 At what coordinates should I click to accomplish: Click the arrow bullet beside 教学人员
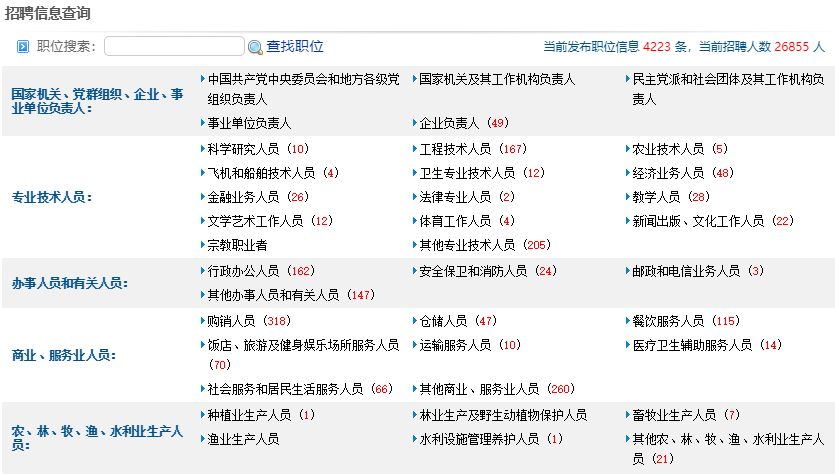point(625,197)
